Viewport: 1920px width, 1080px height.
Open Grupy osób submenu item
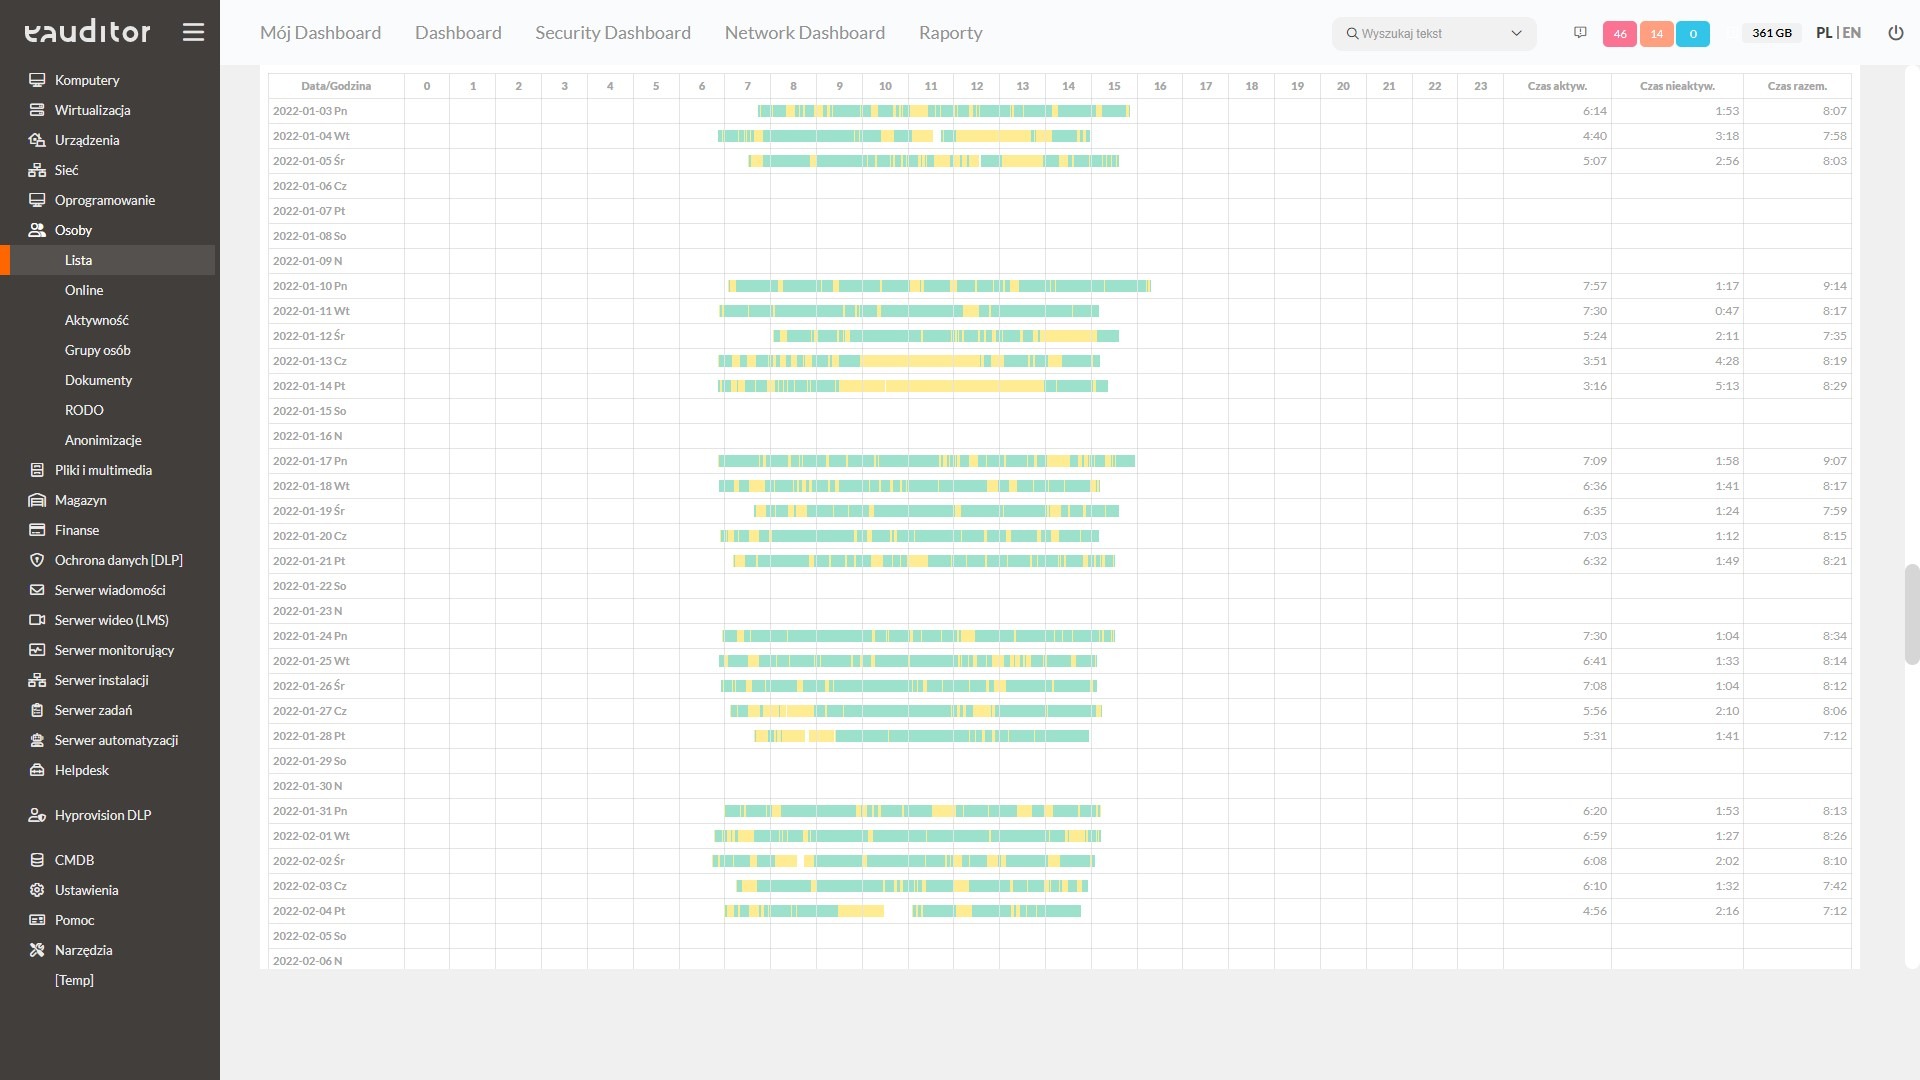pyautogui.click(x=98, y=350)
